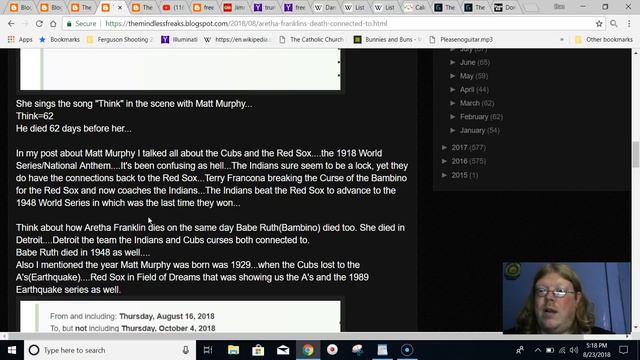Open the Wi-Fi network icon

562,350
